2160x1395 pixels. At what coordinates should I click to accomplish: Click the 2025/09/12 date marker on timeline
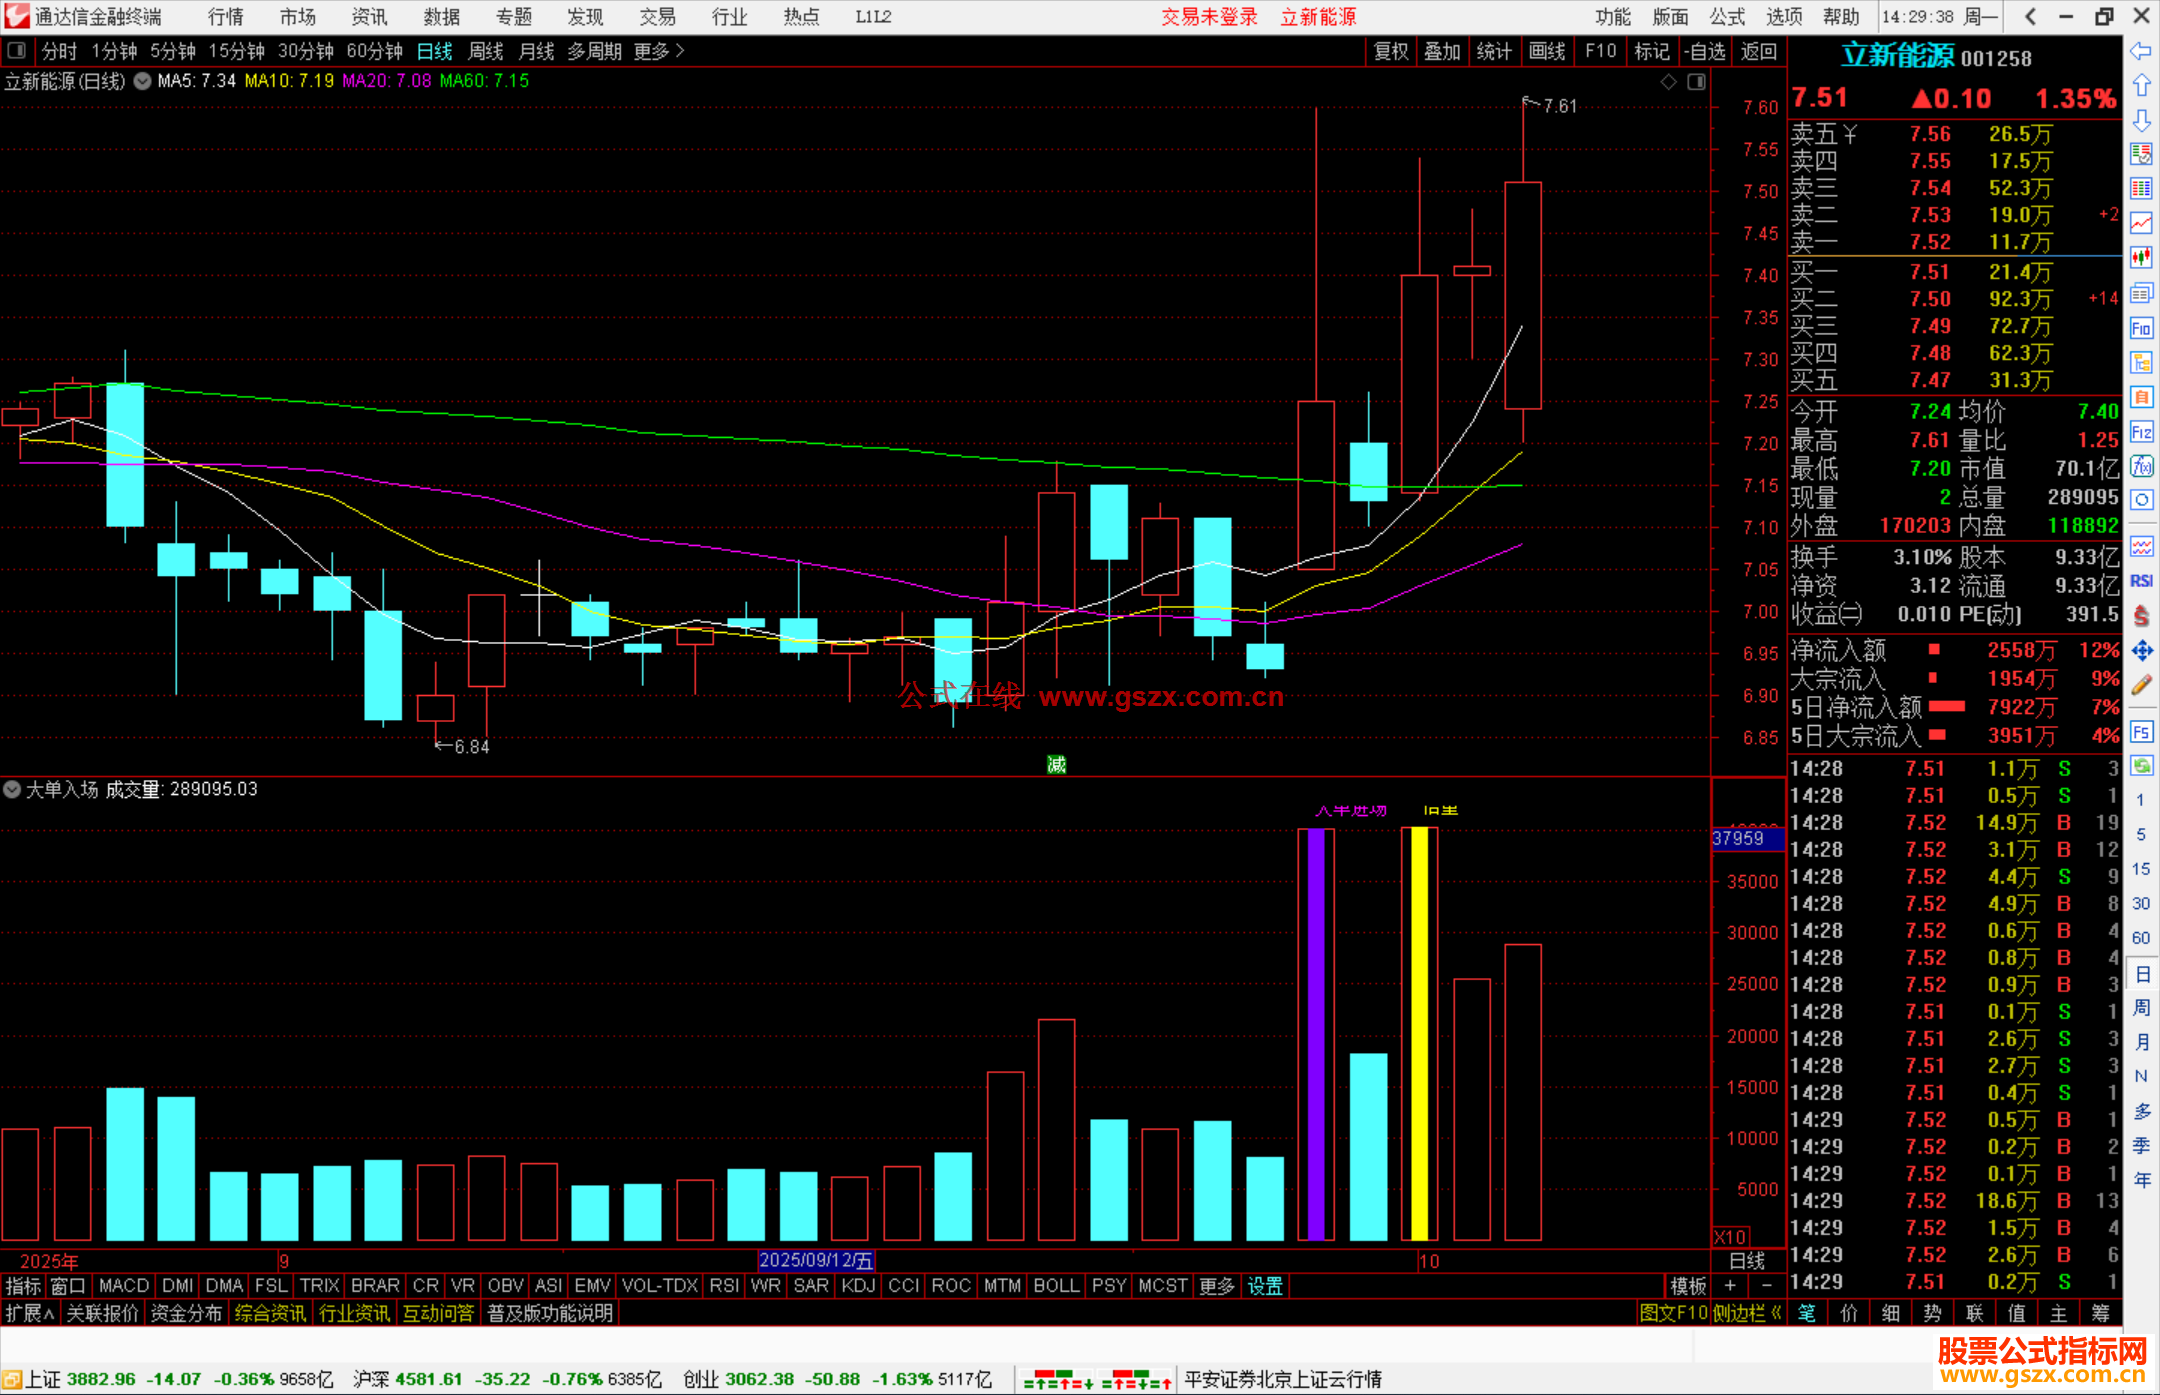[815, 1260]
